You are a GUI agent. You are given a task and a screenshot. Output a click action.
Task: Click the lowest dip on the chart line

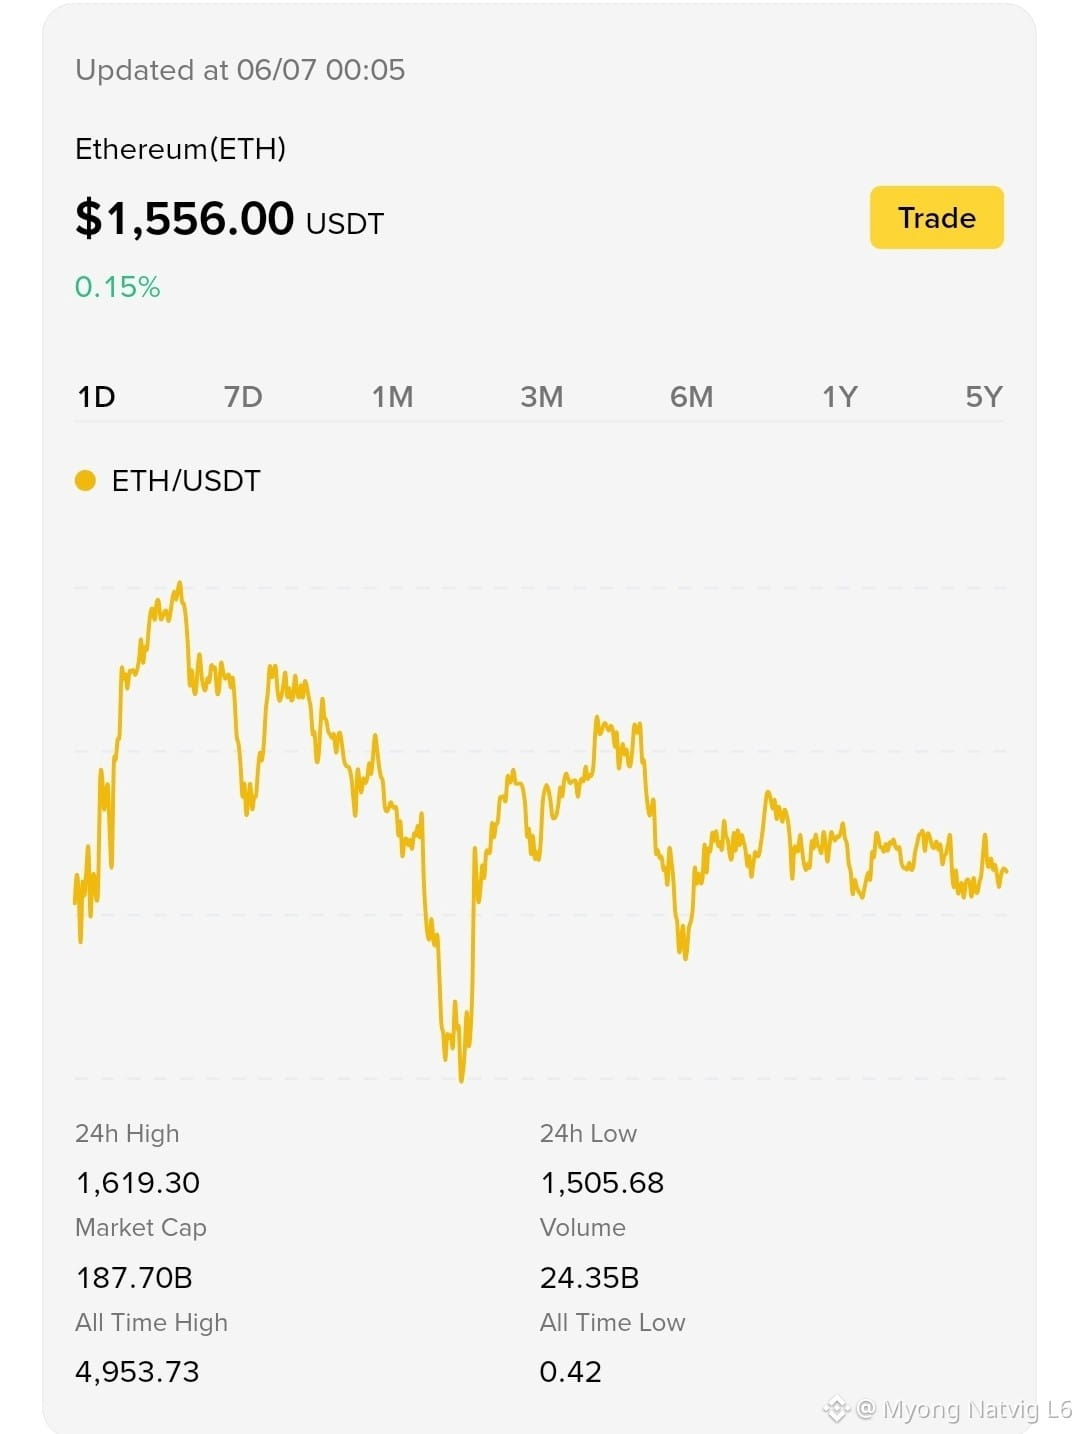(x=461, y=1080)
